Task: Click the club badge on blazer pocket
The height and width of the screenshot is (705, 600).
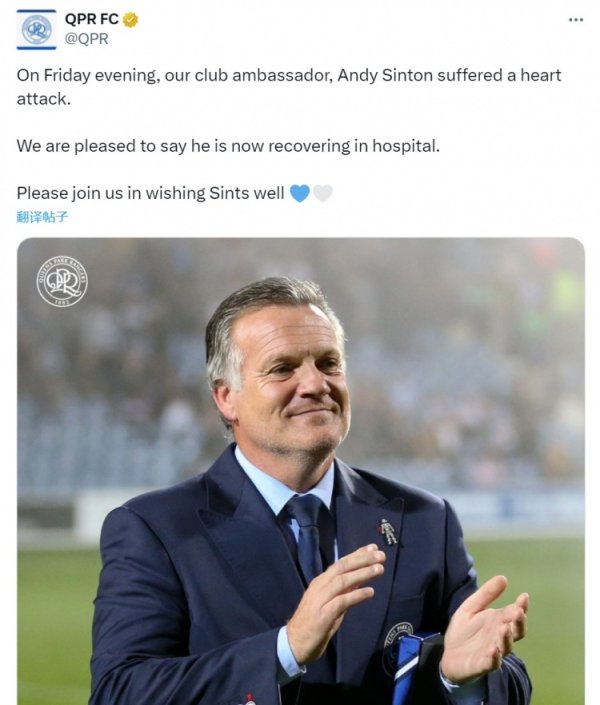Action: pyautogui.click(x=397, y=643)
